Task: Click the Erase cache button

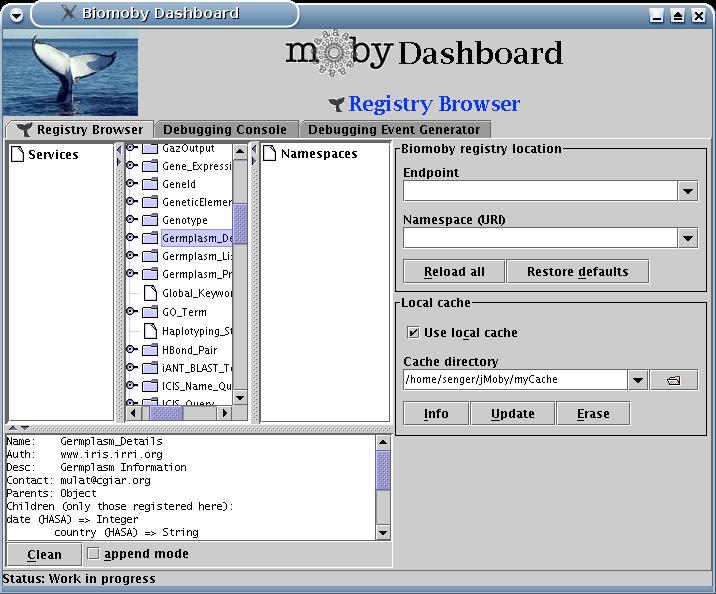Action: [590, 414]
